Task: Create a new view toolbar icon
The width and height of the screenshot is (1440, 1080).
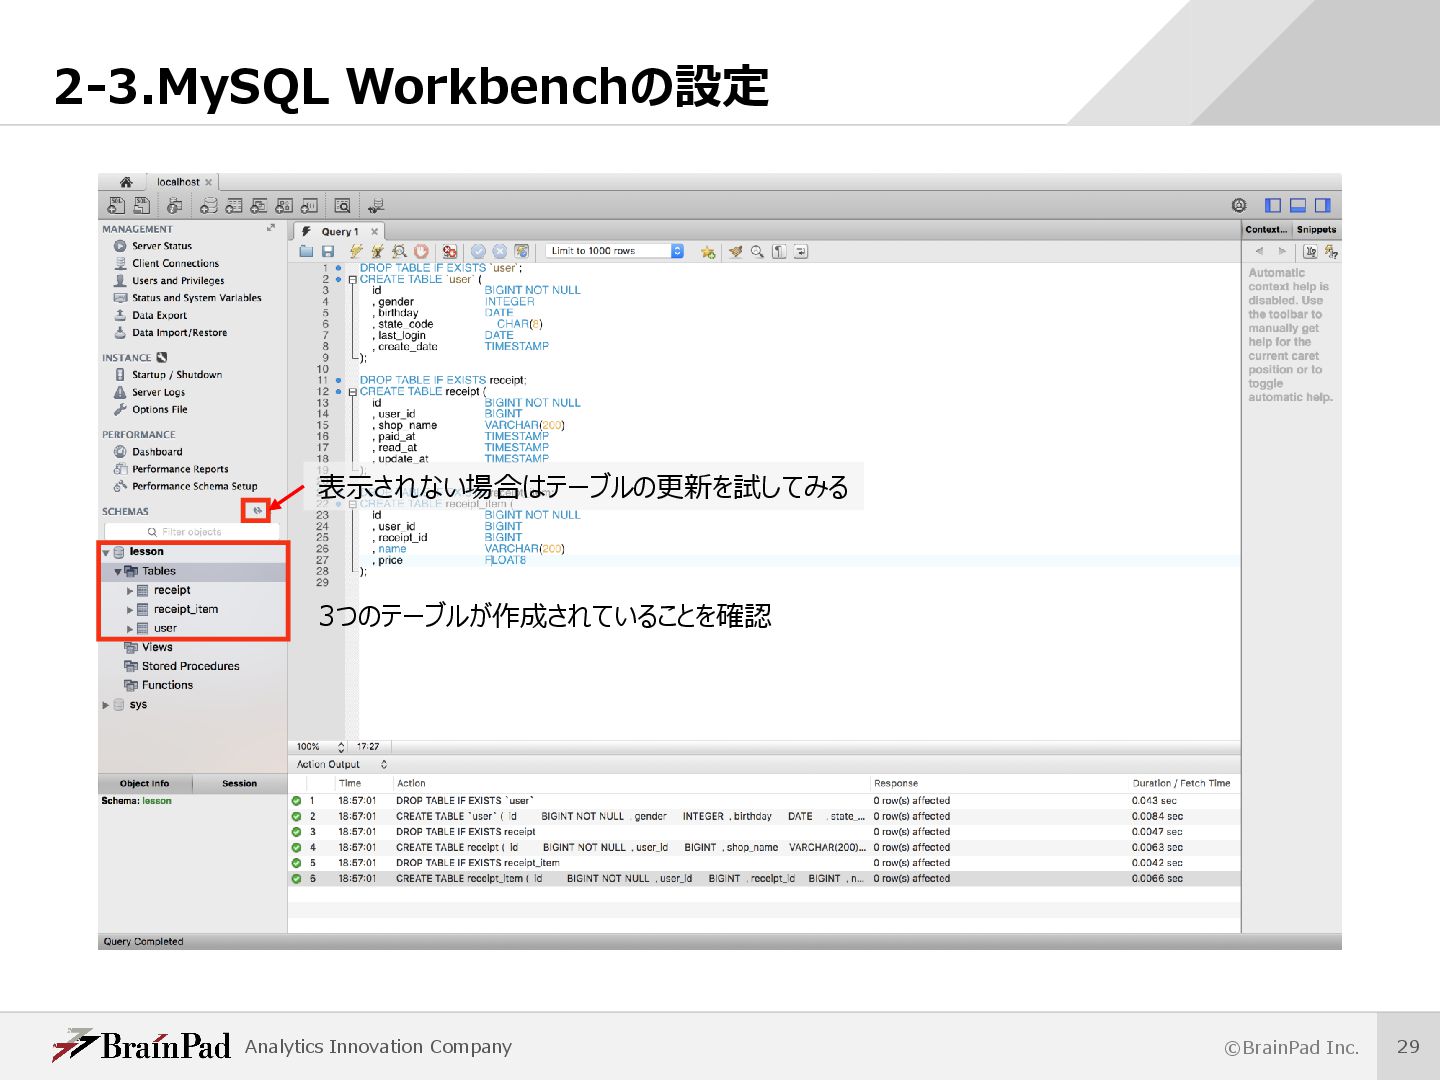Action: (x=259, y=206)
